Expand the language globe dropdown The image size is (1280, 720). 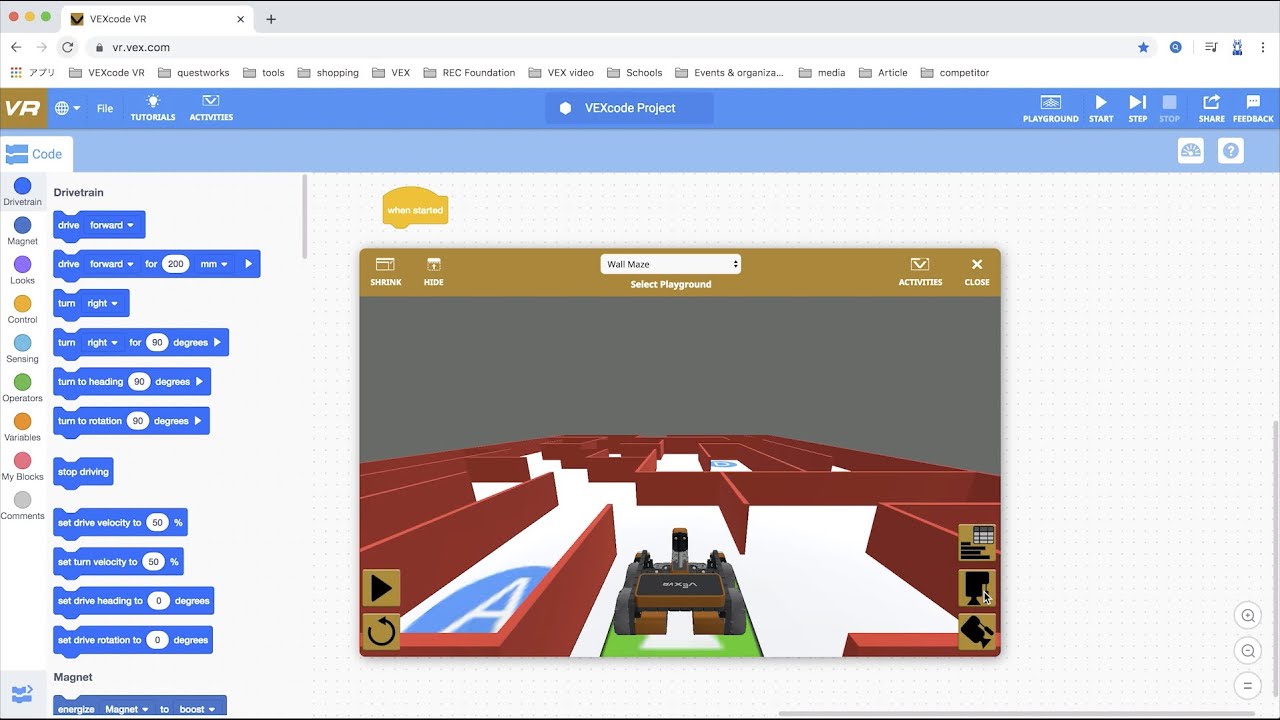[x=67, y=108]
